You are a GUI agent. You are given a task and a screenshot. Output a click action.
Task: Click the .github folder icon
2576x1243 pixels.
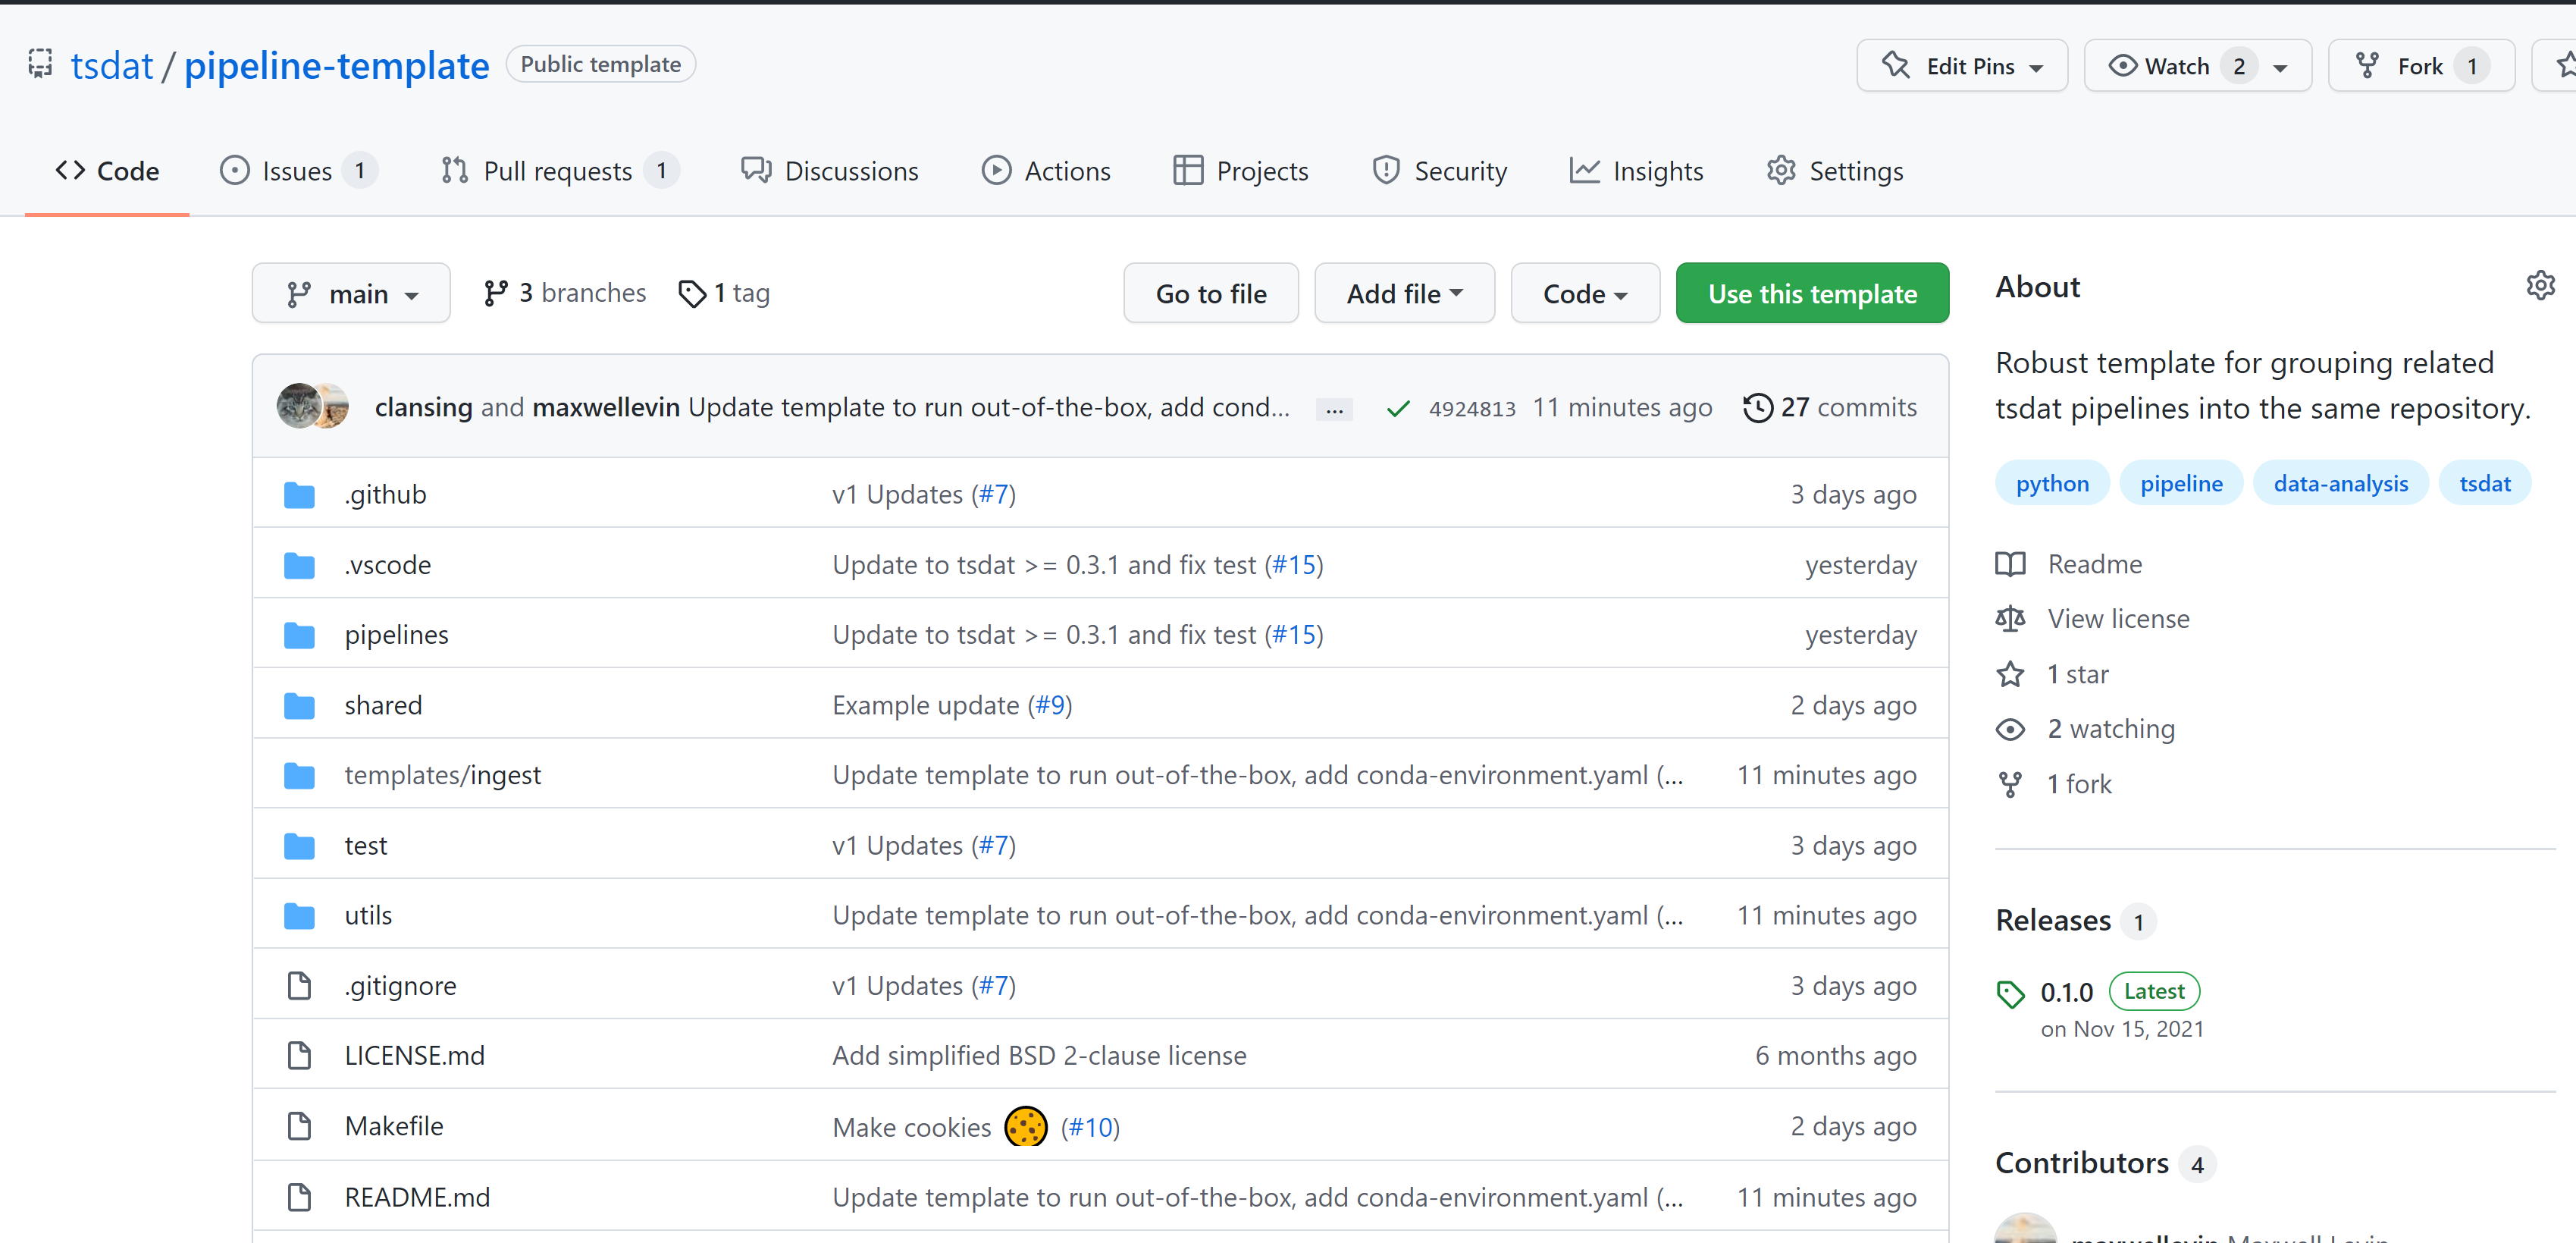(x=299, y=494)
